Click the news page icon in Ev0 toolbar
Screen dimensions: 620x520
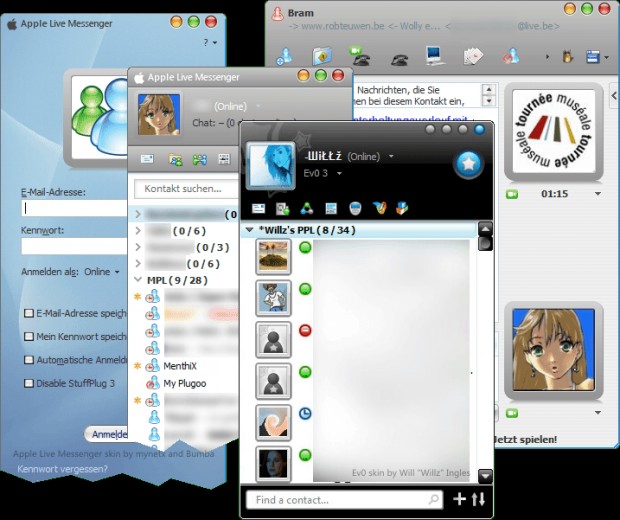(331, 208)
